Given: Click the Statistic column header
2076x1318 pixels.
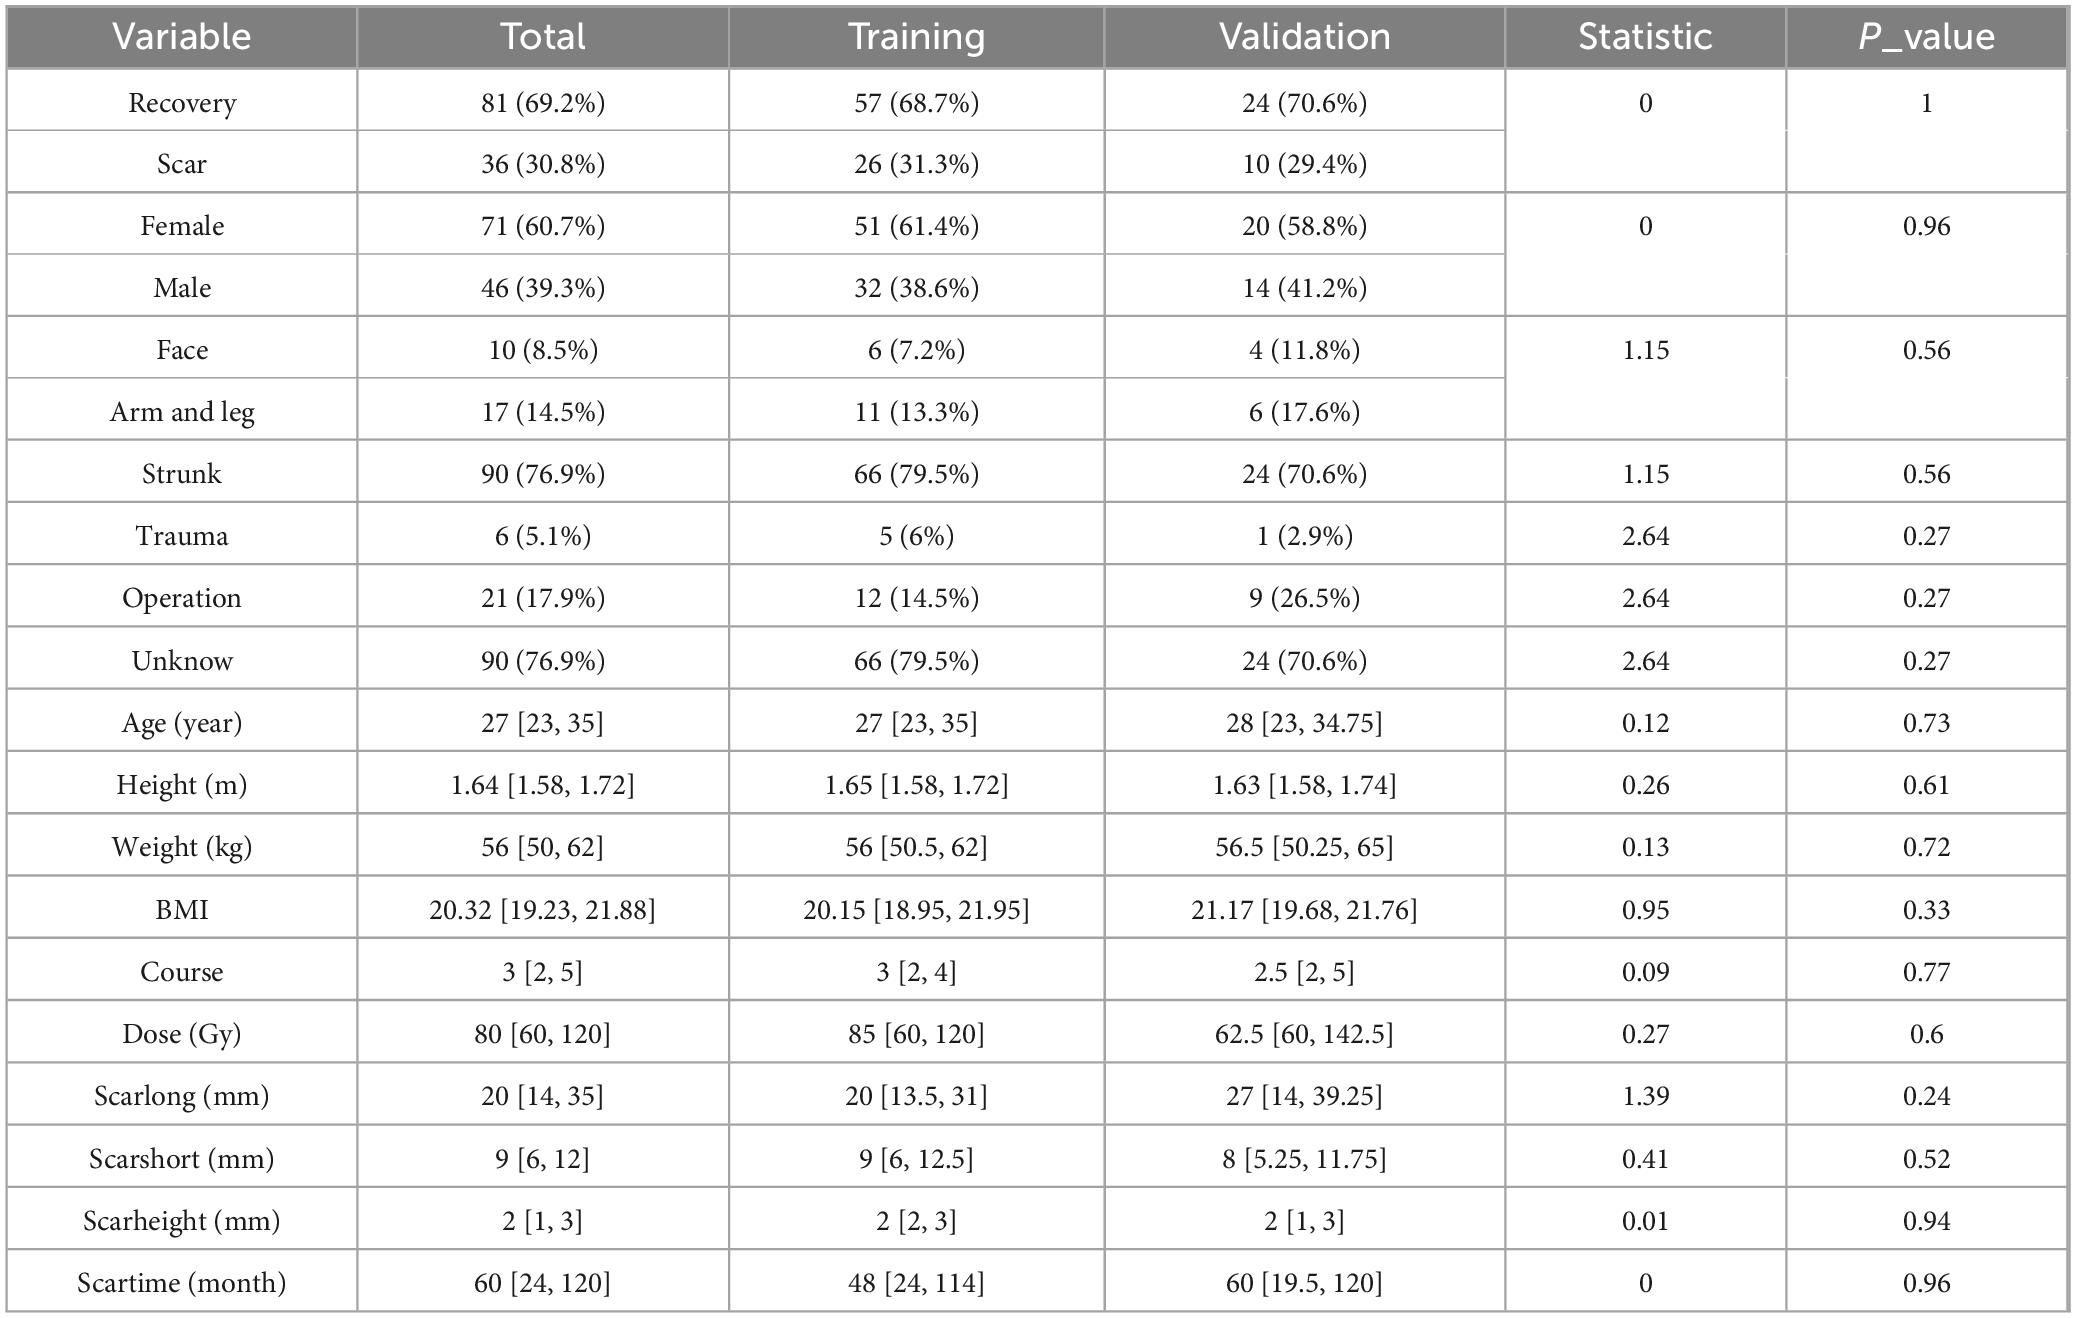Looking at the screenshot, I should point(1646,37).
